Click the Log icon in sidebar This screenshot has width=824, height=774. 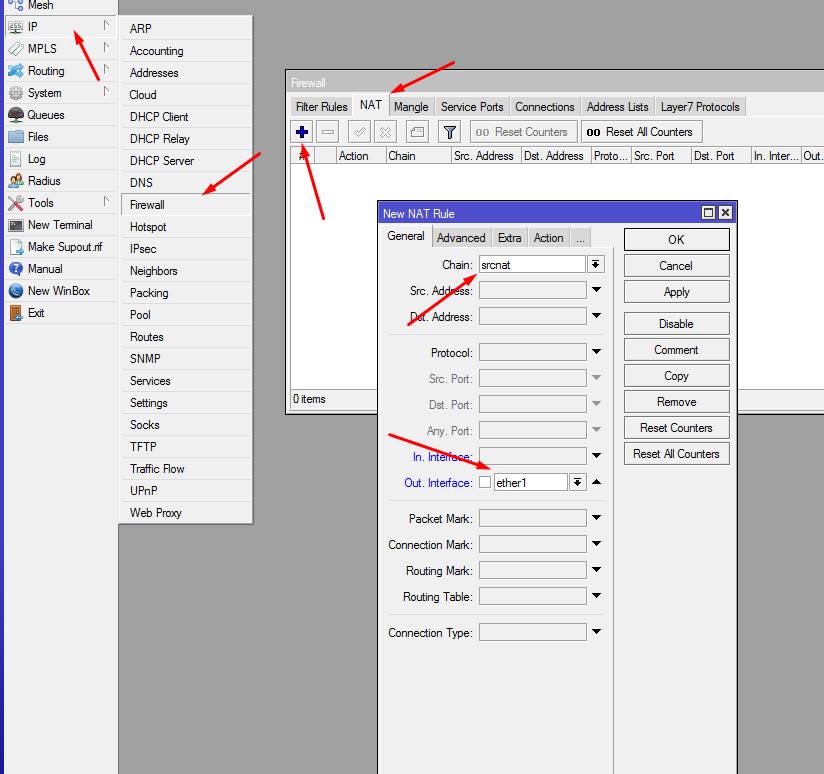click(16, 159)
